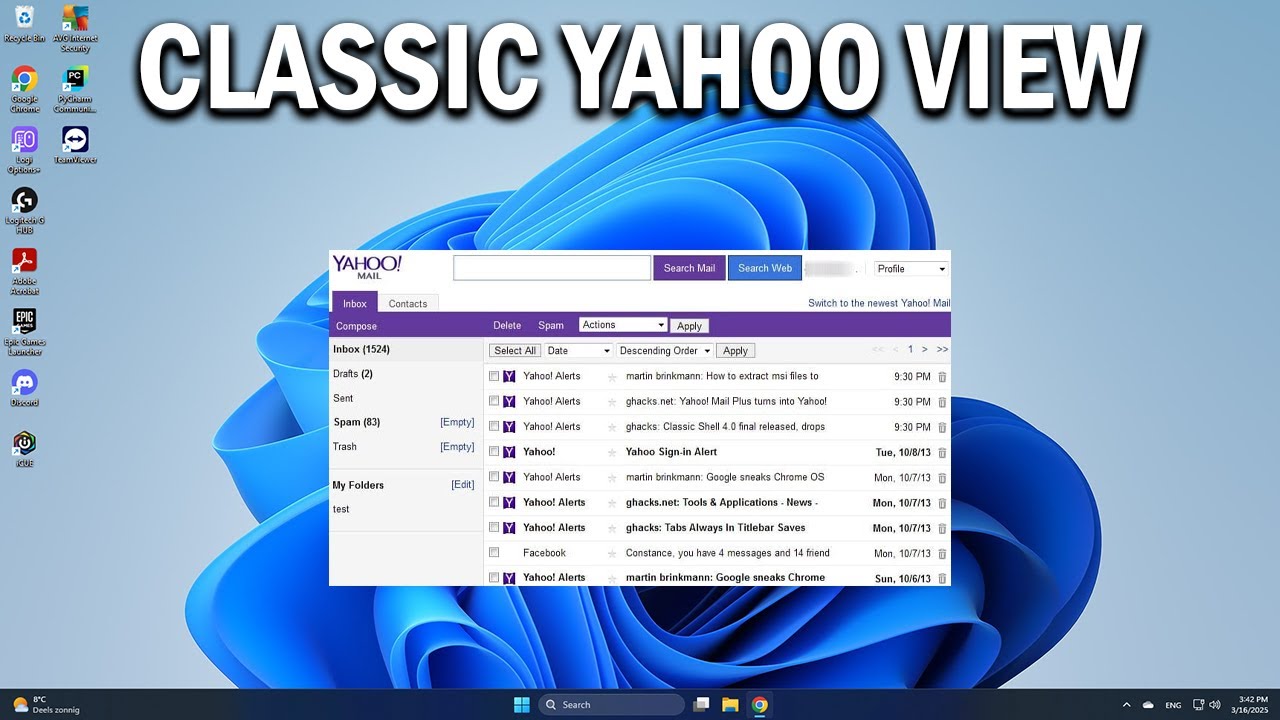Click the Yahoo mail search input field

(552, 268)
